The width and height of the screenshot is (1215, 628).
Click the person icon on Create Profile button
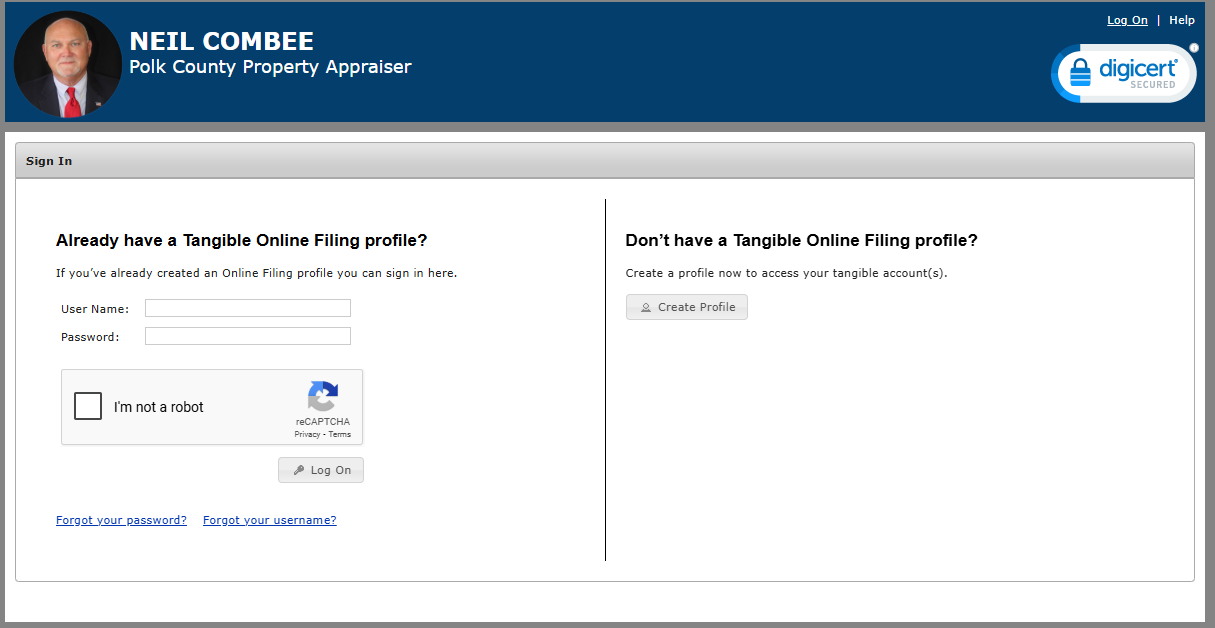coord(646,307)
